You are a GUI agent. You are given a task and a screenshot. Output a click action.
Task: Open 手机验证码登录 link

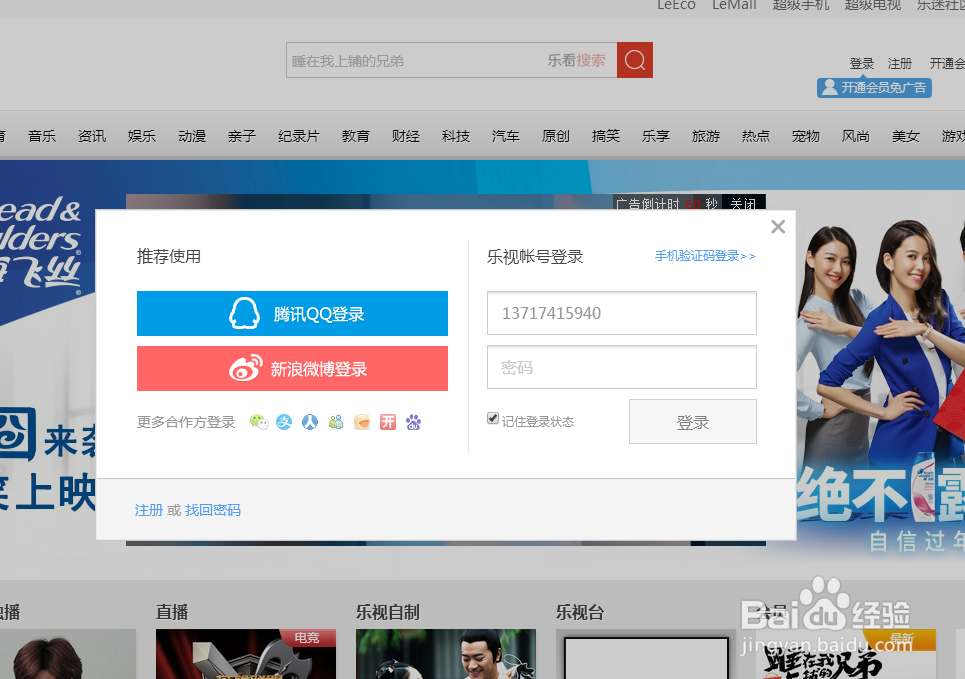[x=705, y=256]
